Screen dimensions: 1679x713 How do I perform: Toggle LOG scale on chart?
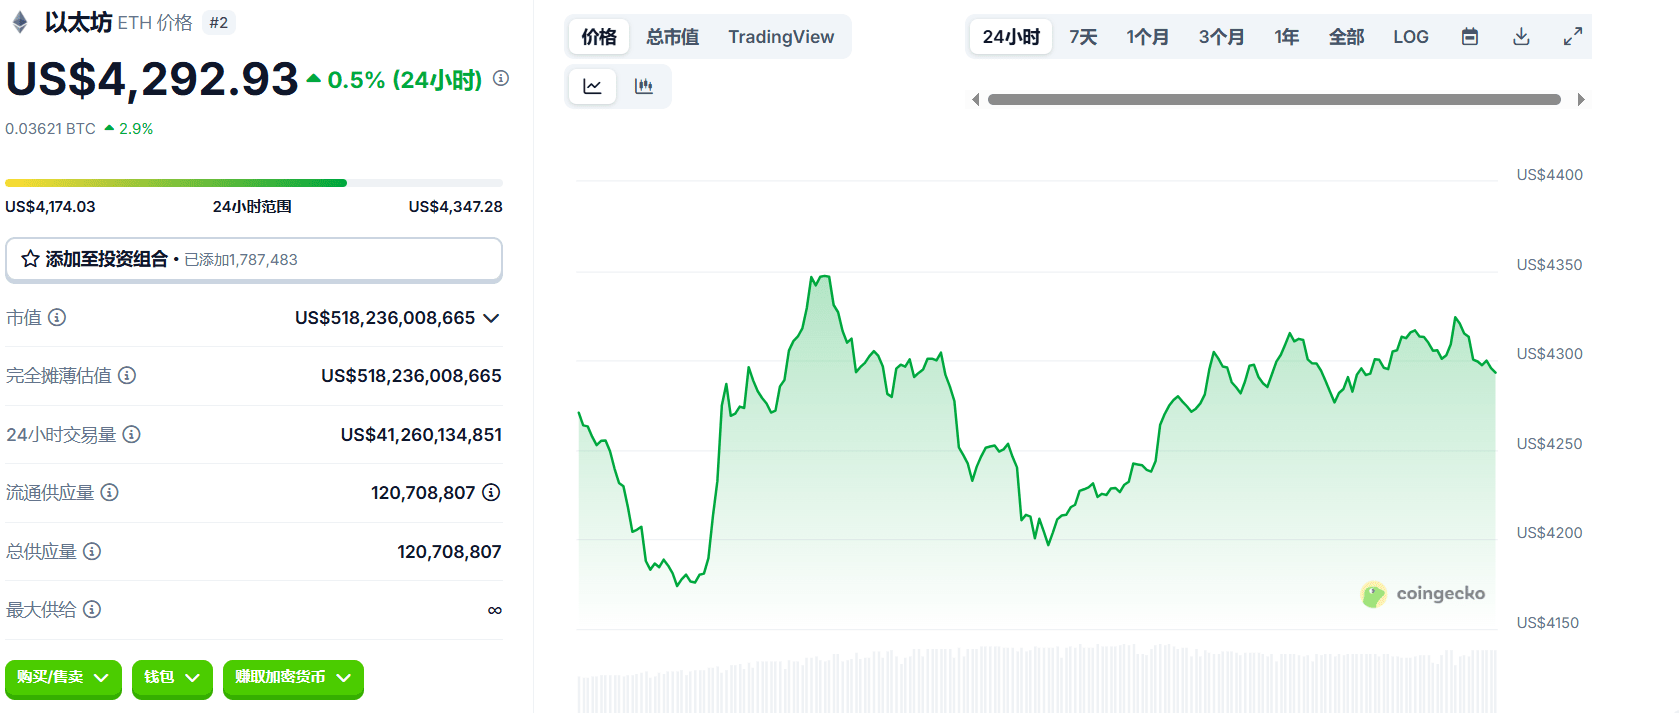point(1410,37)
